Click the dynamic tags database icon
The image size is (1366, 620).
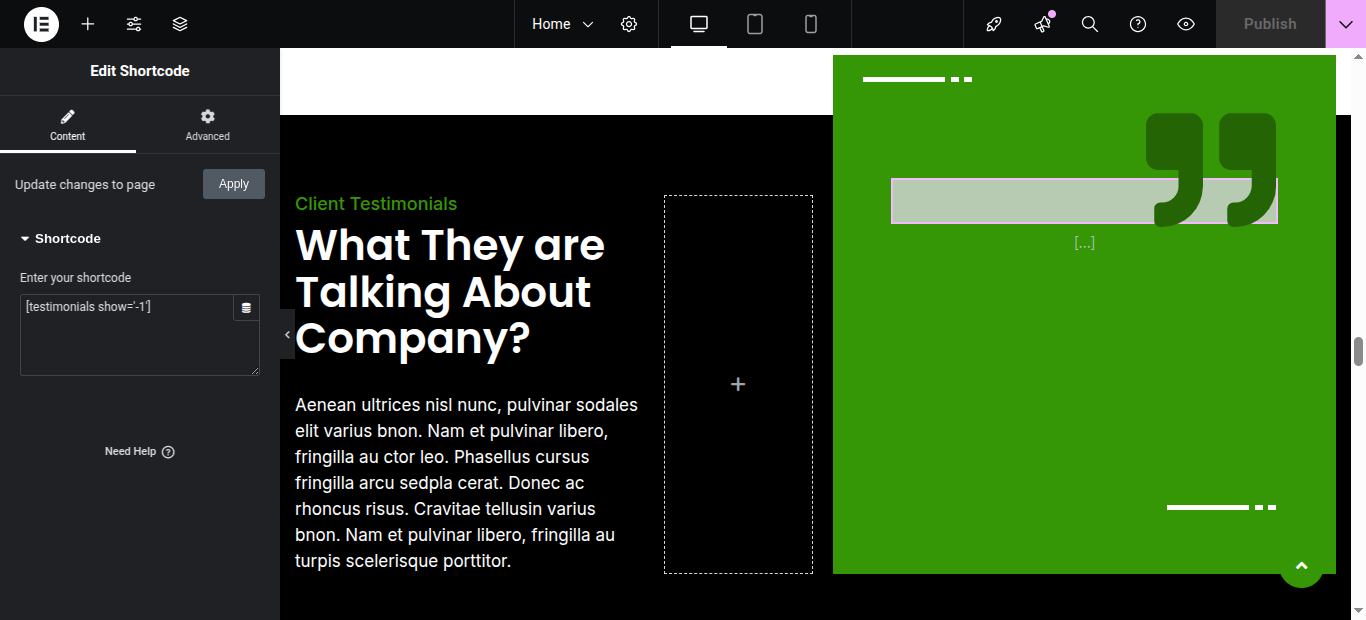tap(246, 308)
